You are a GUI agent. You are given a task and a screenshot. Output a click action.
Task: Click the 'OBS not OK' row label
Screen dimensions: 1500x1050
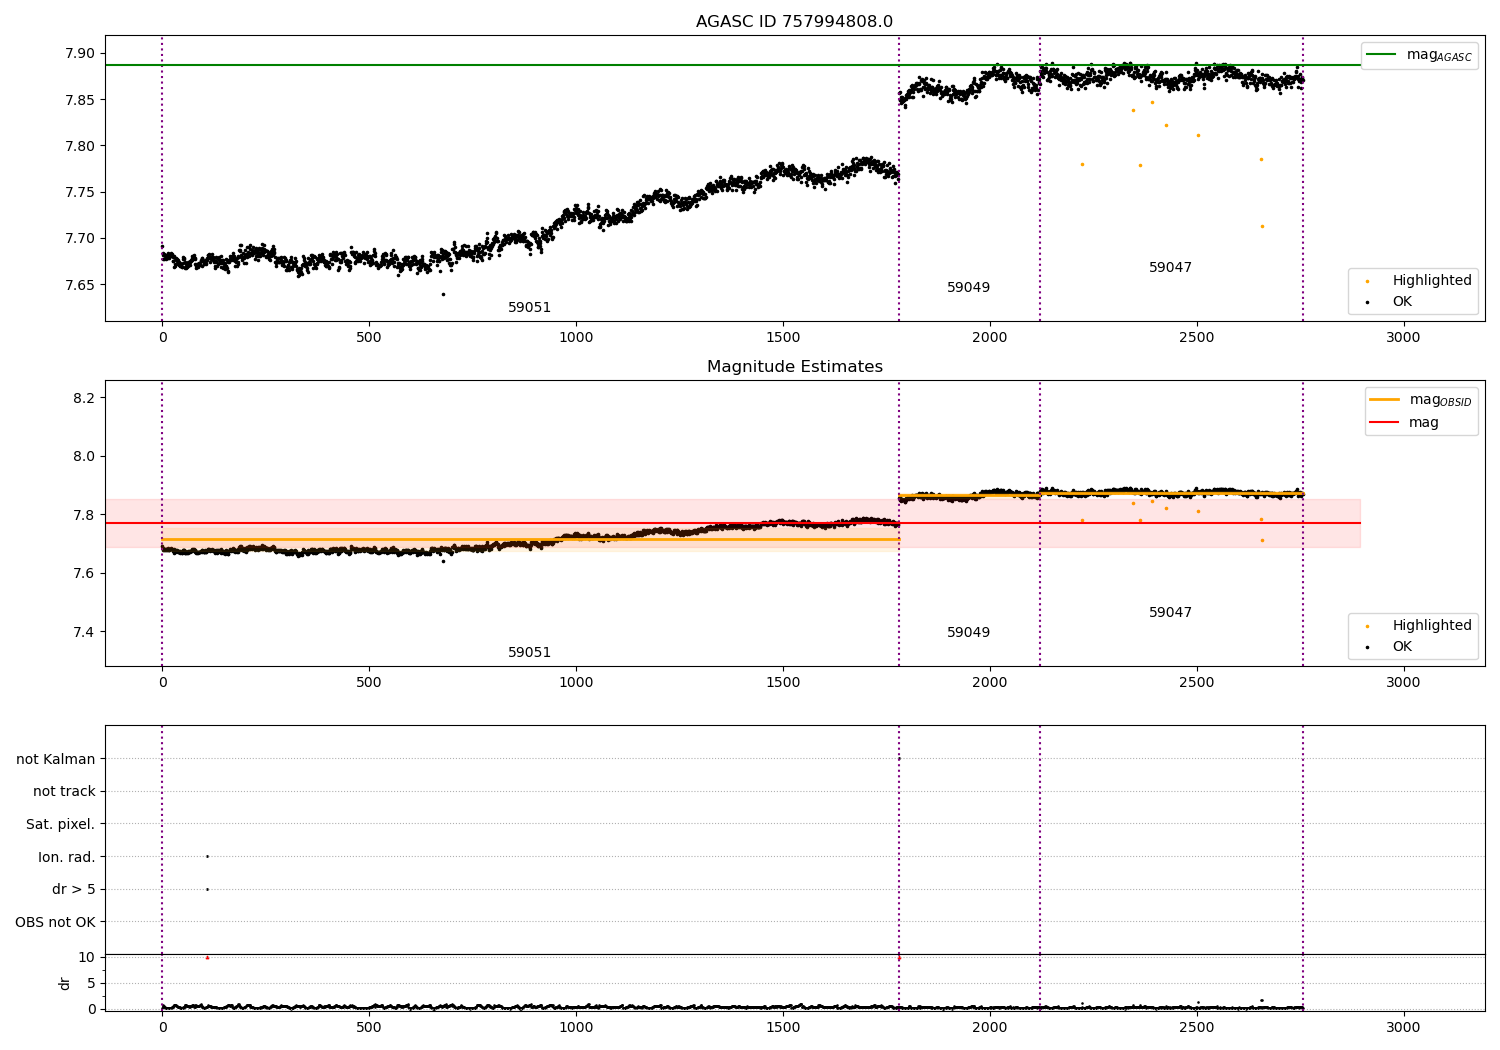click(56, 923)
